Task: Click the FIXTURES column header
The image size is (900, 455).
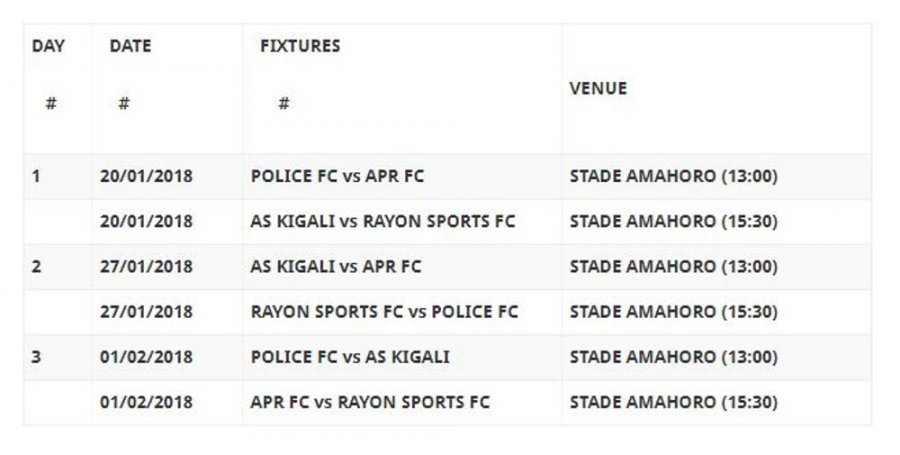Action: click(300, 46)
